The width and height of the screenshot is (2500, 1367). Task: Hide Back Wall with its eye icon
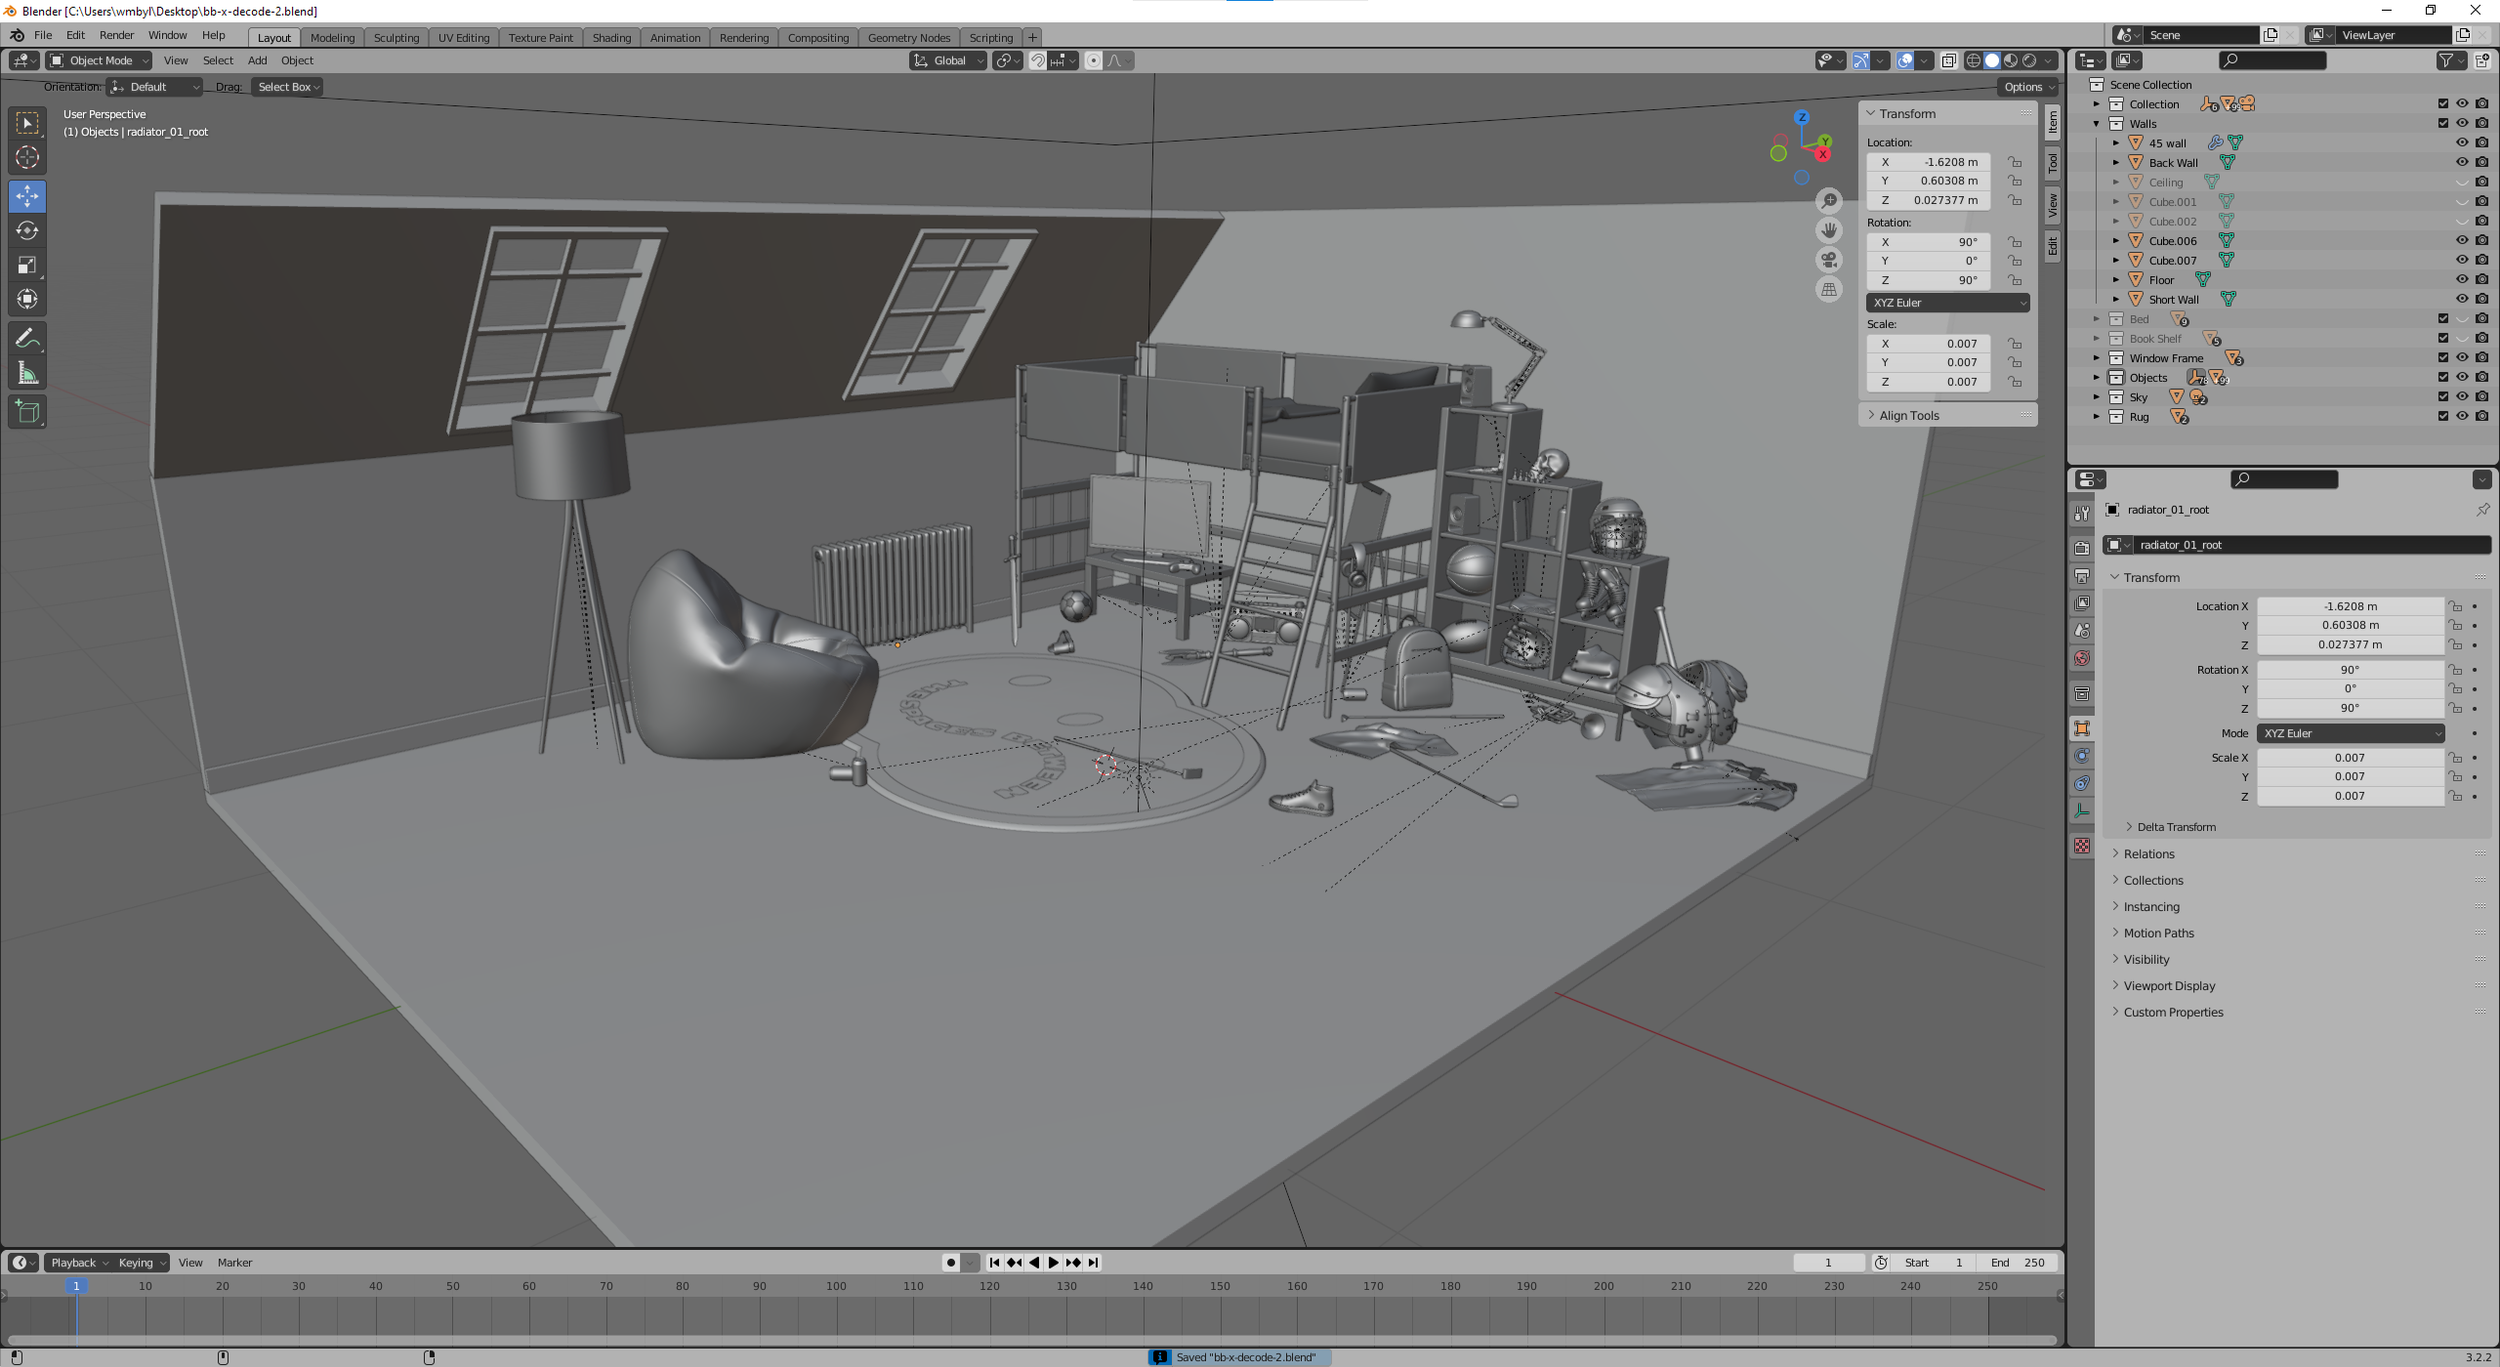pos(2461,162)
